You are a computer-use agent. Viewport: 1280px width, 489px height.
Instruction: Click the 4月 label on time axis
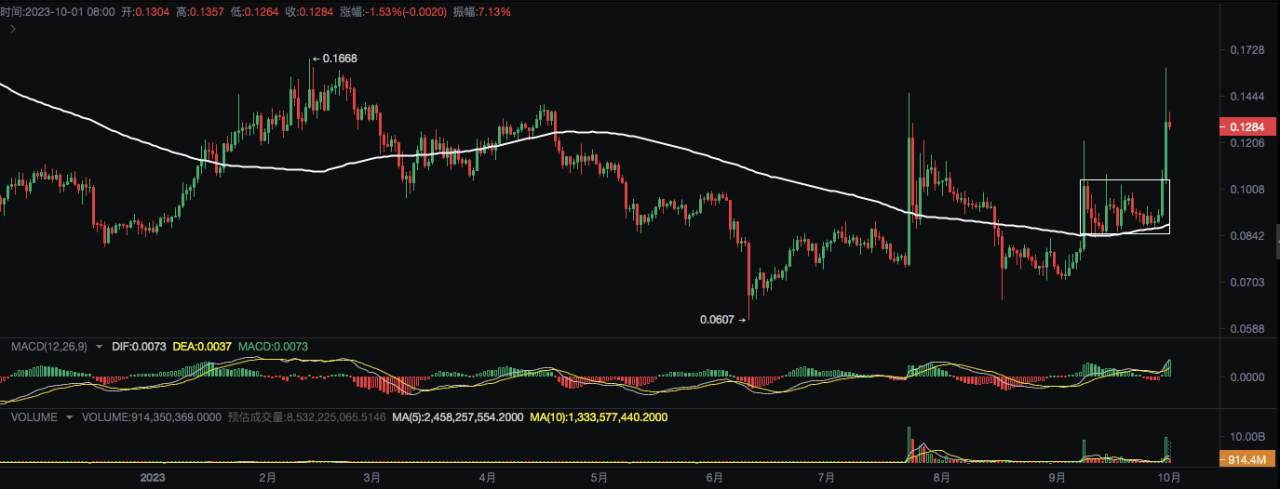(487, 478)
